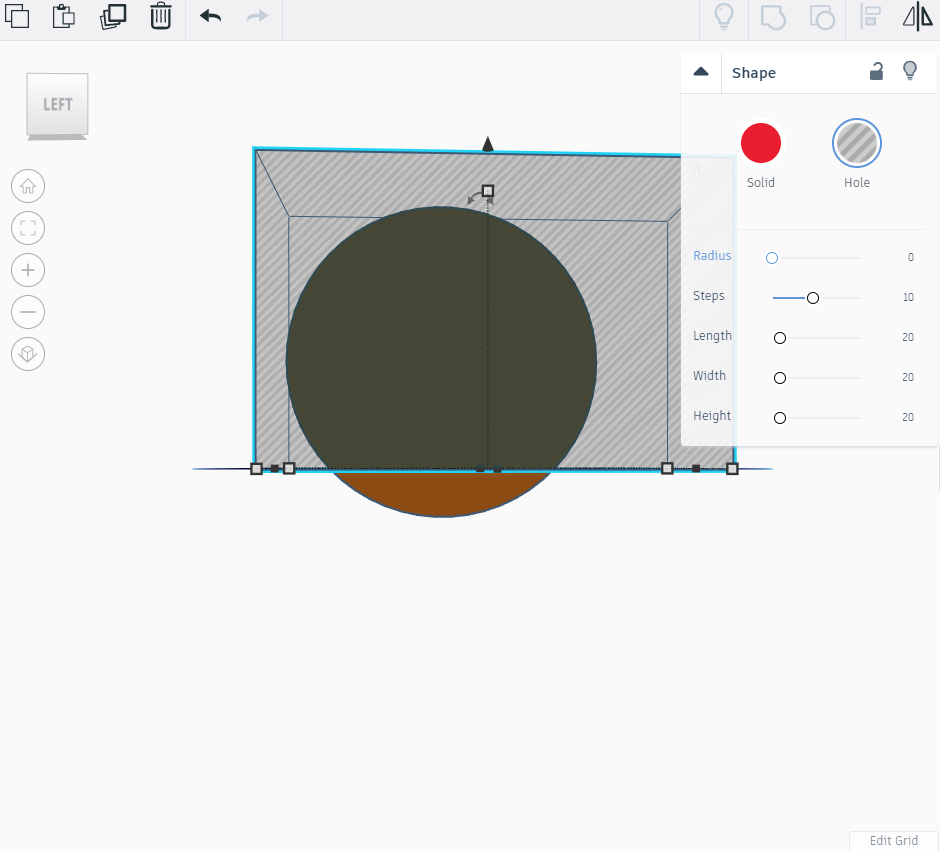The image size is (940, 851).
Task: Open the Edit Grid settings
Action: tap(893, 841)
